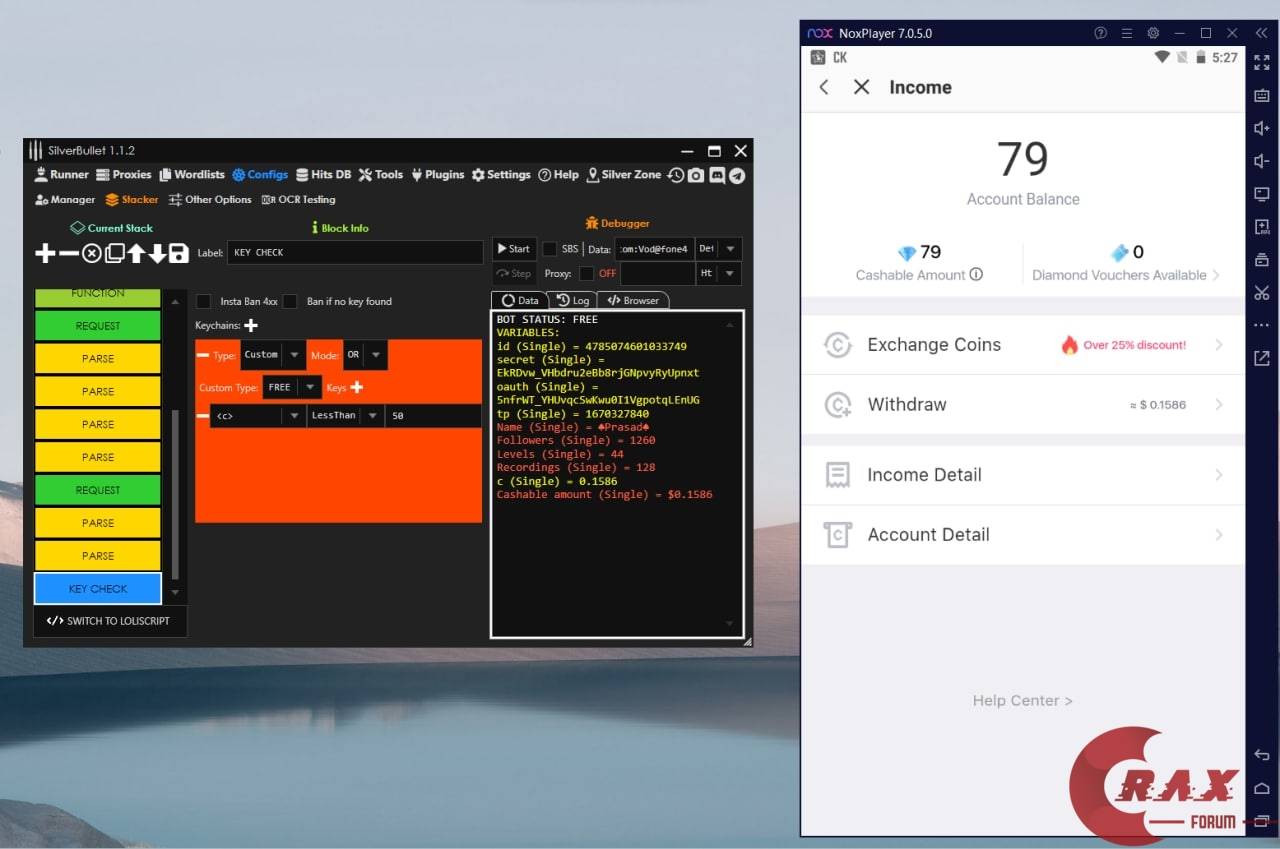Expand the Debugger data type dropdown
Screen dimensions: 1280x849
tap(719, 249)
